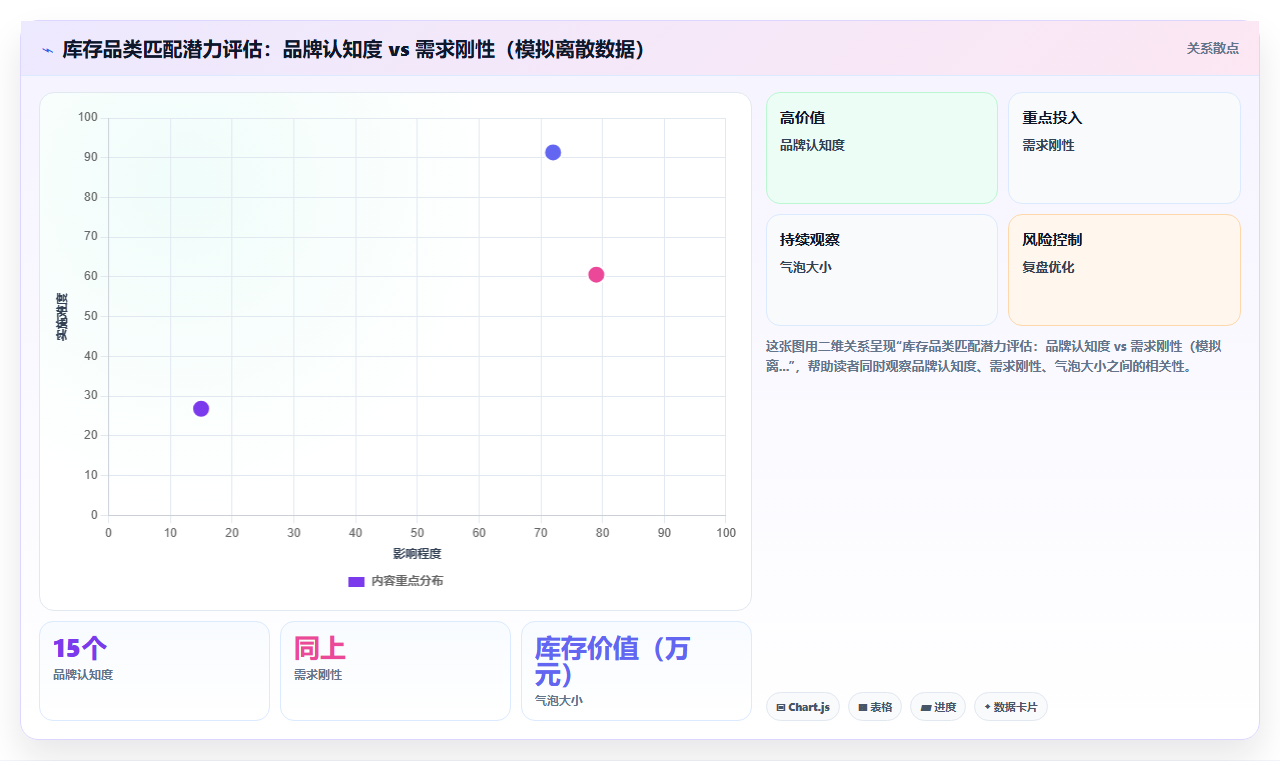This screenshot has width=1280, height=761.
Task: Click 气泡大小 text in 持续观察 card
Action: [806, 267]
